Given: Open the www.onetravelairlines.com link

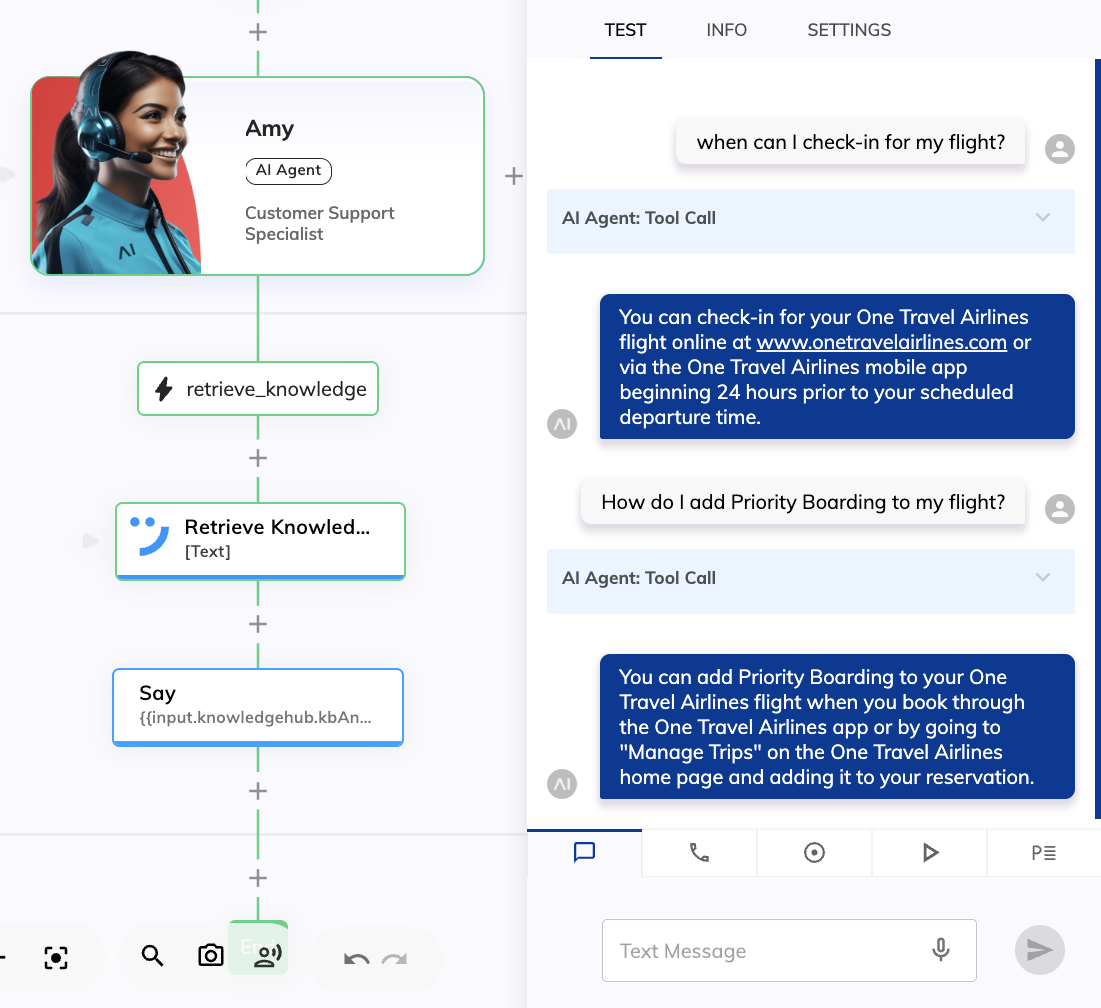Looking at the screenshot, I should pyautogui.click(x=881, y=342).
